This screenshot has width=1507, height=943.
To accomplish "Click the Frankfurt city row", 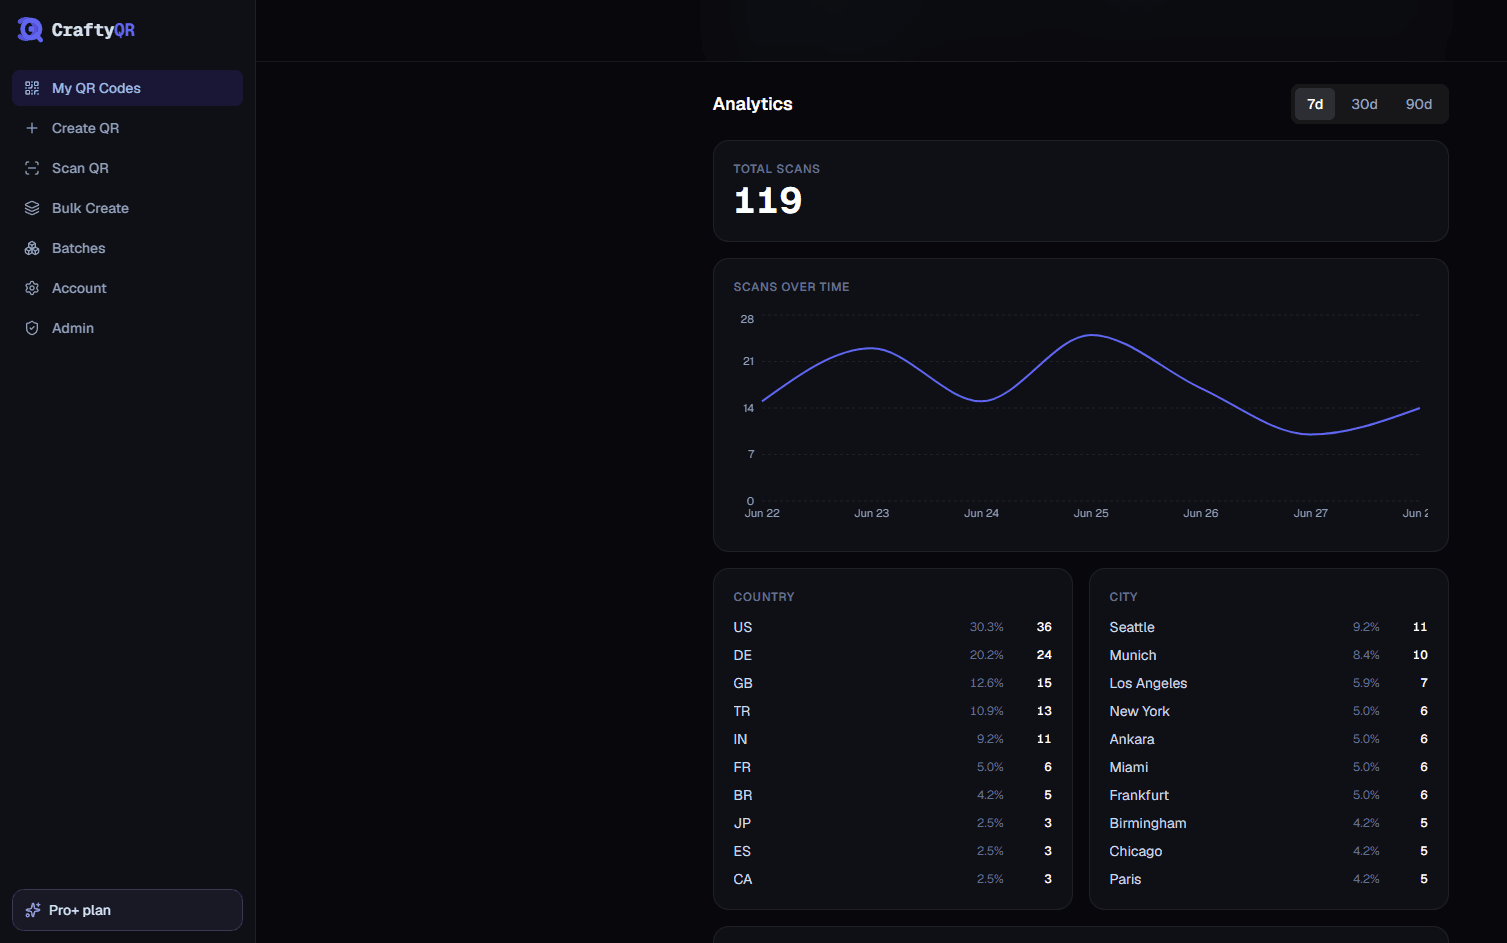I will pos(1269,795).
